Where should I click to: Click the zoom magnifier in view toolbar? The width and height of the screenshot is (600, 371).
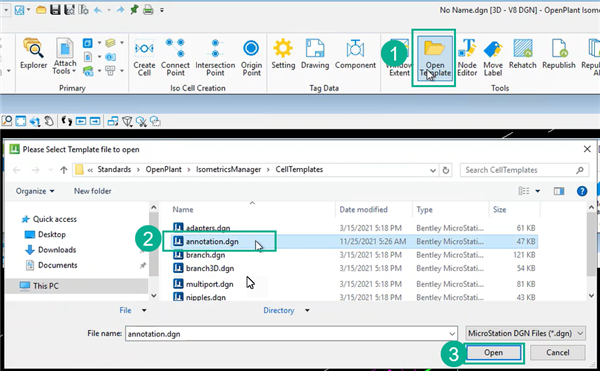coord(7,121)
